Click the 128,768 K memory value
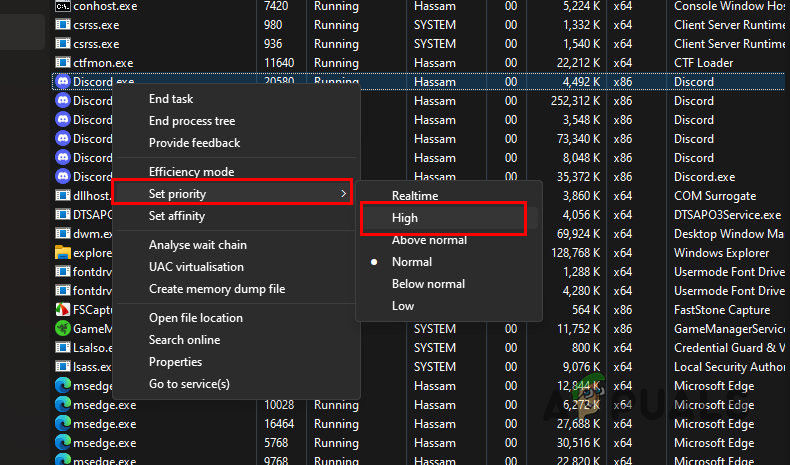Screen dimensions: 790x465 click(x=575, y=253)
